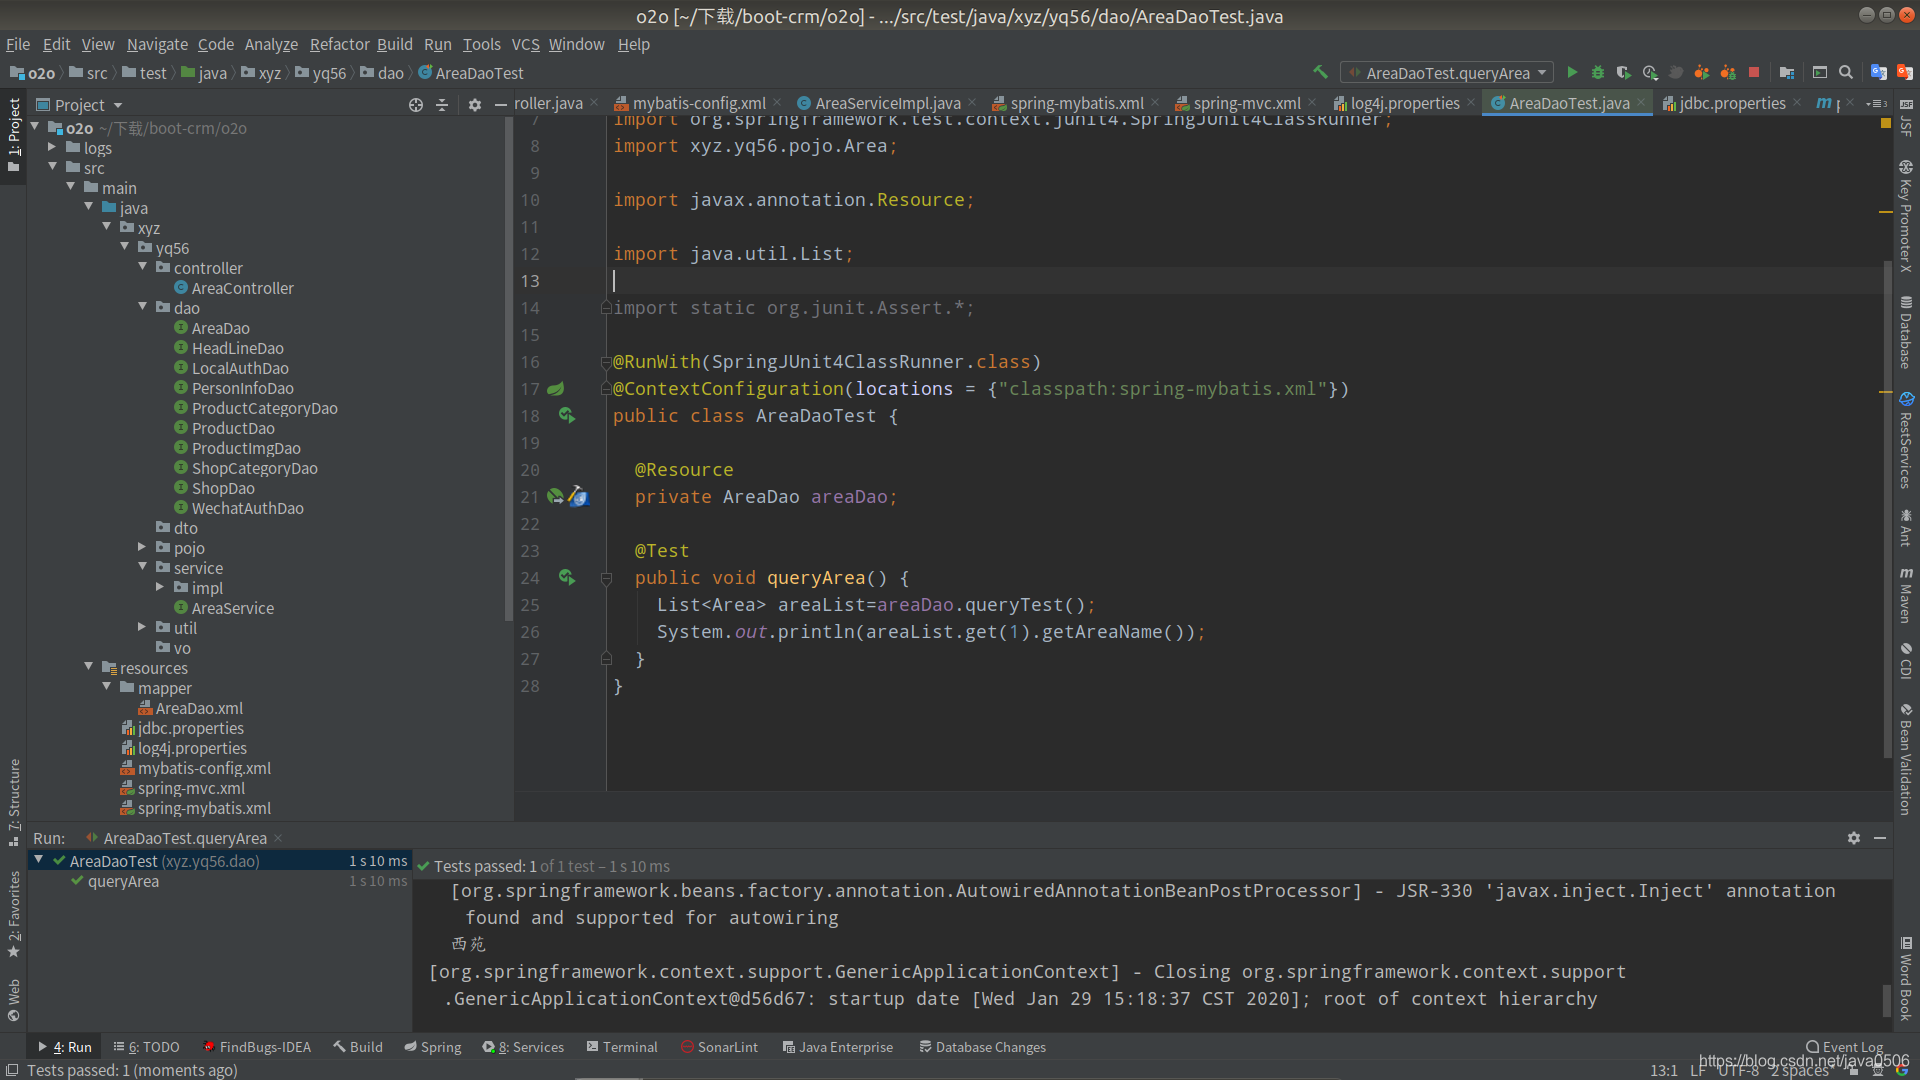Click the red Translate and replace icon
The image size is (1920, 1080).
pos(1905,72)
